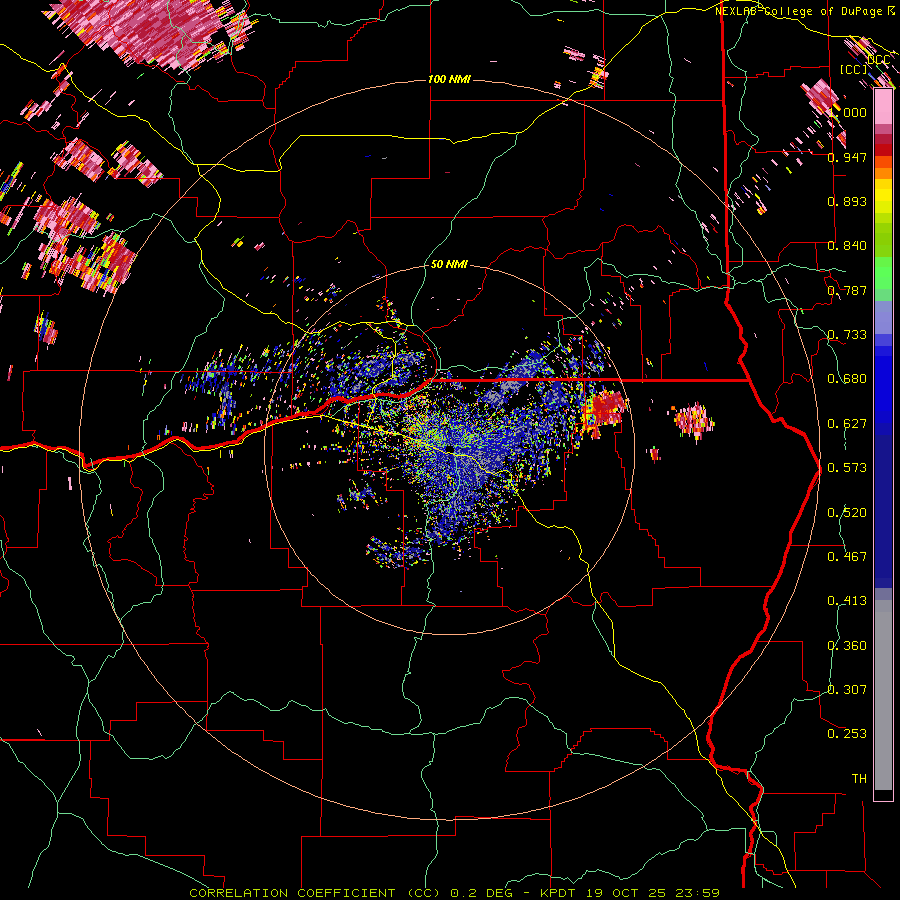Viewport: 900px width, 900px height.
Task: Click the 0.253 legend value
Action: coord(847,734)
